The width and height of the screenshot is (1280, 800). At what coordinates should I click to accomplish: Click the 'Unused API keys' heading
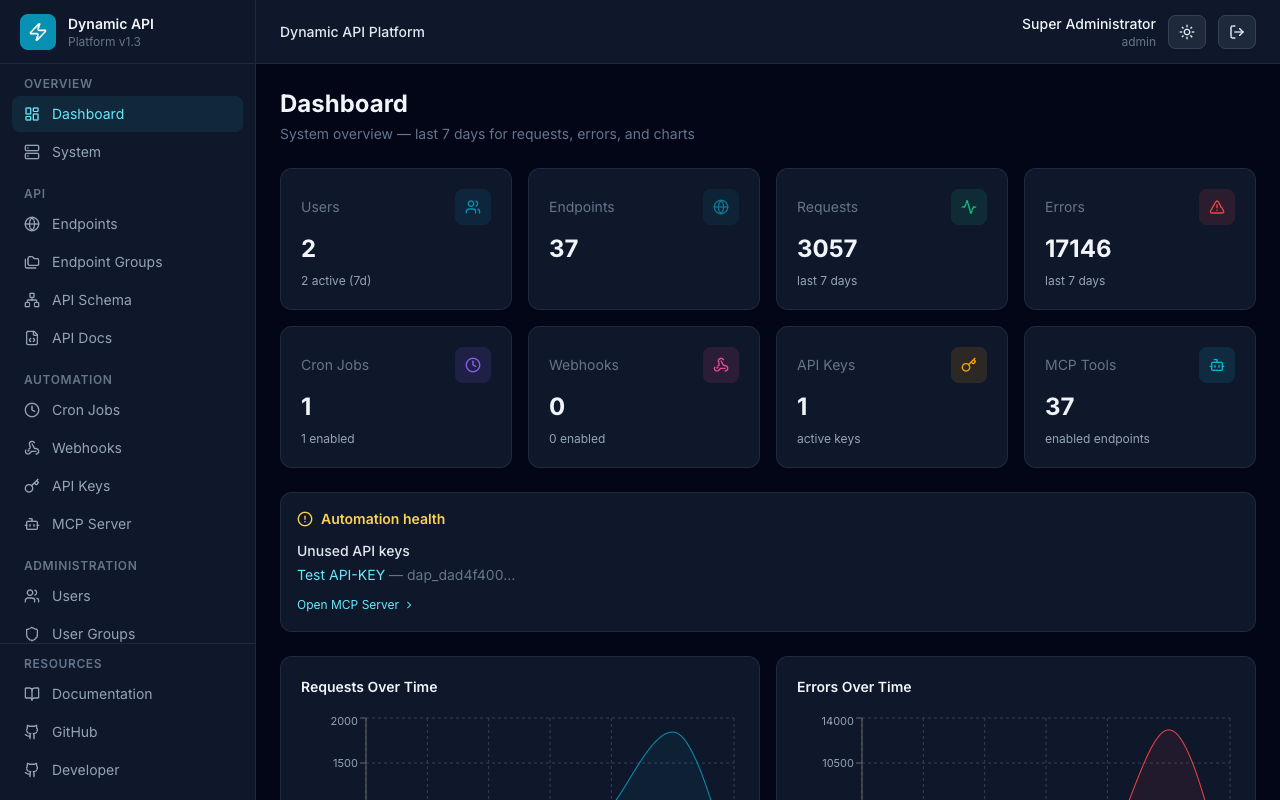click(353, 551)
